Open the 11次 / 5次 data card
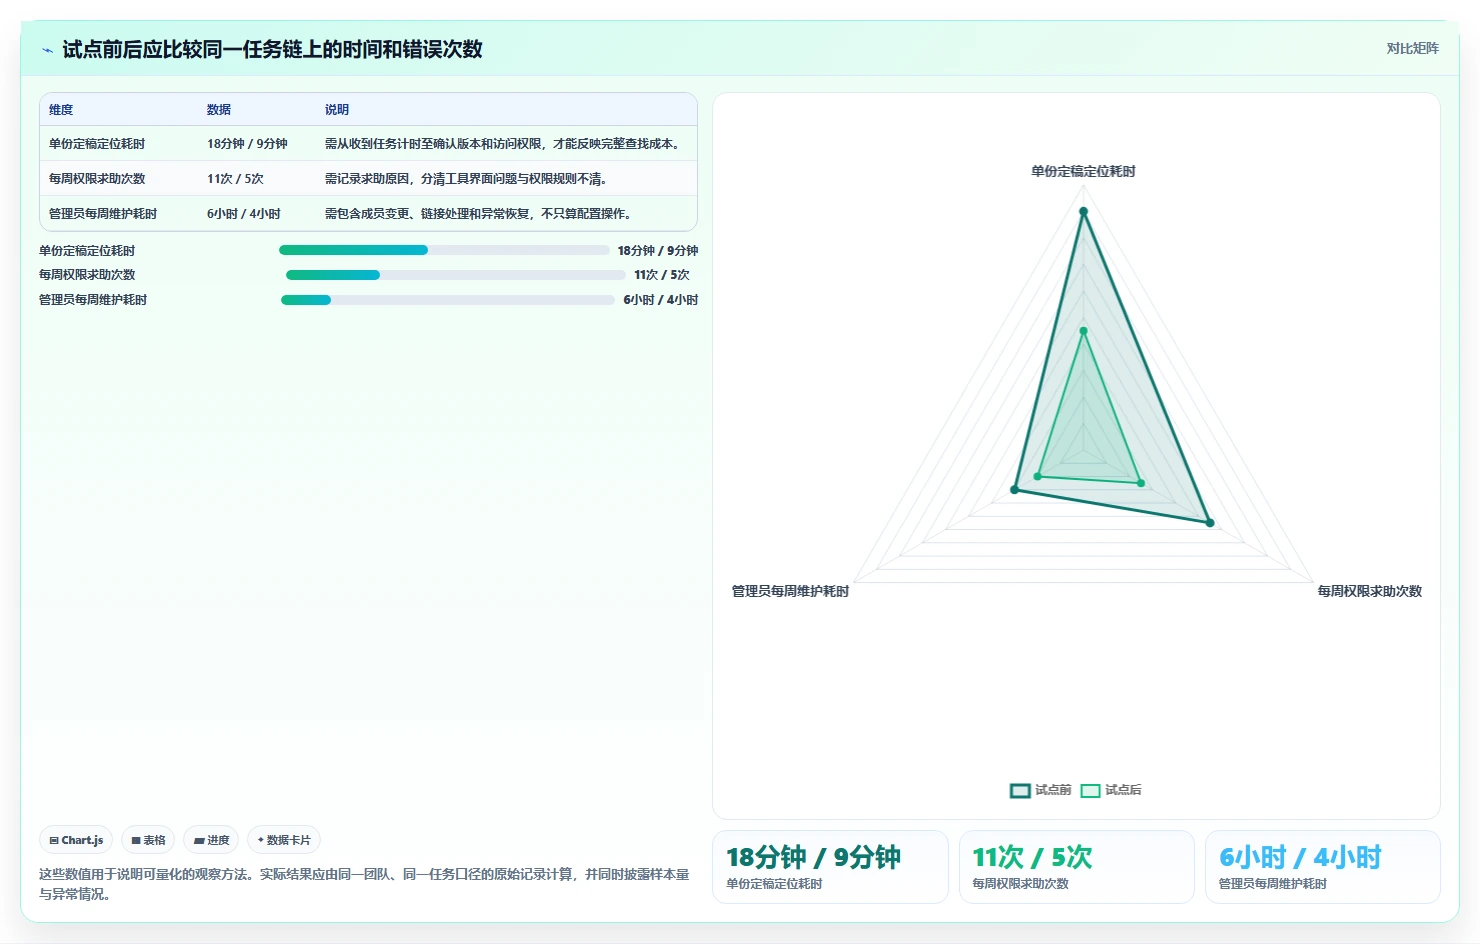Viewport: 1480px width, 944px height. tap(1077, 867)
